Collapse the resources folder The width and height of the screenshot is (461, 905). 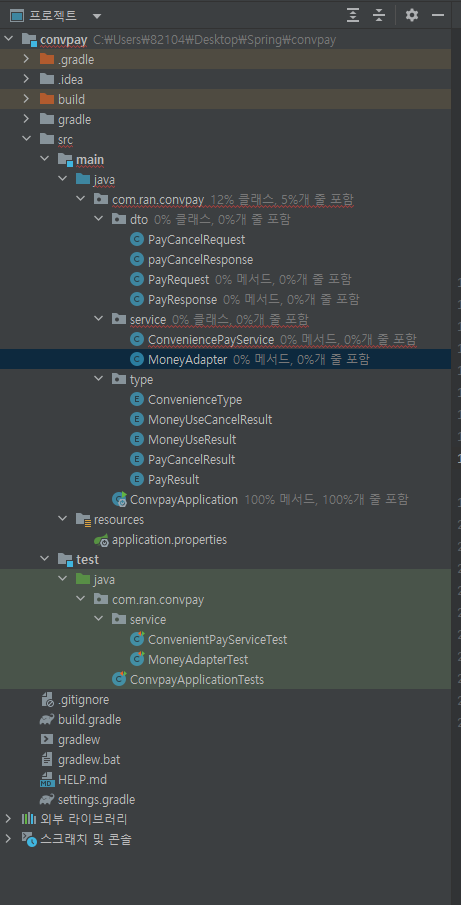(x=63, y=519)
